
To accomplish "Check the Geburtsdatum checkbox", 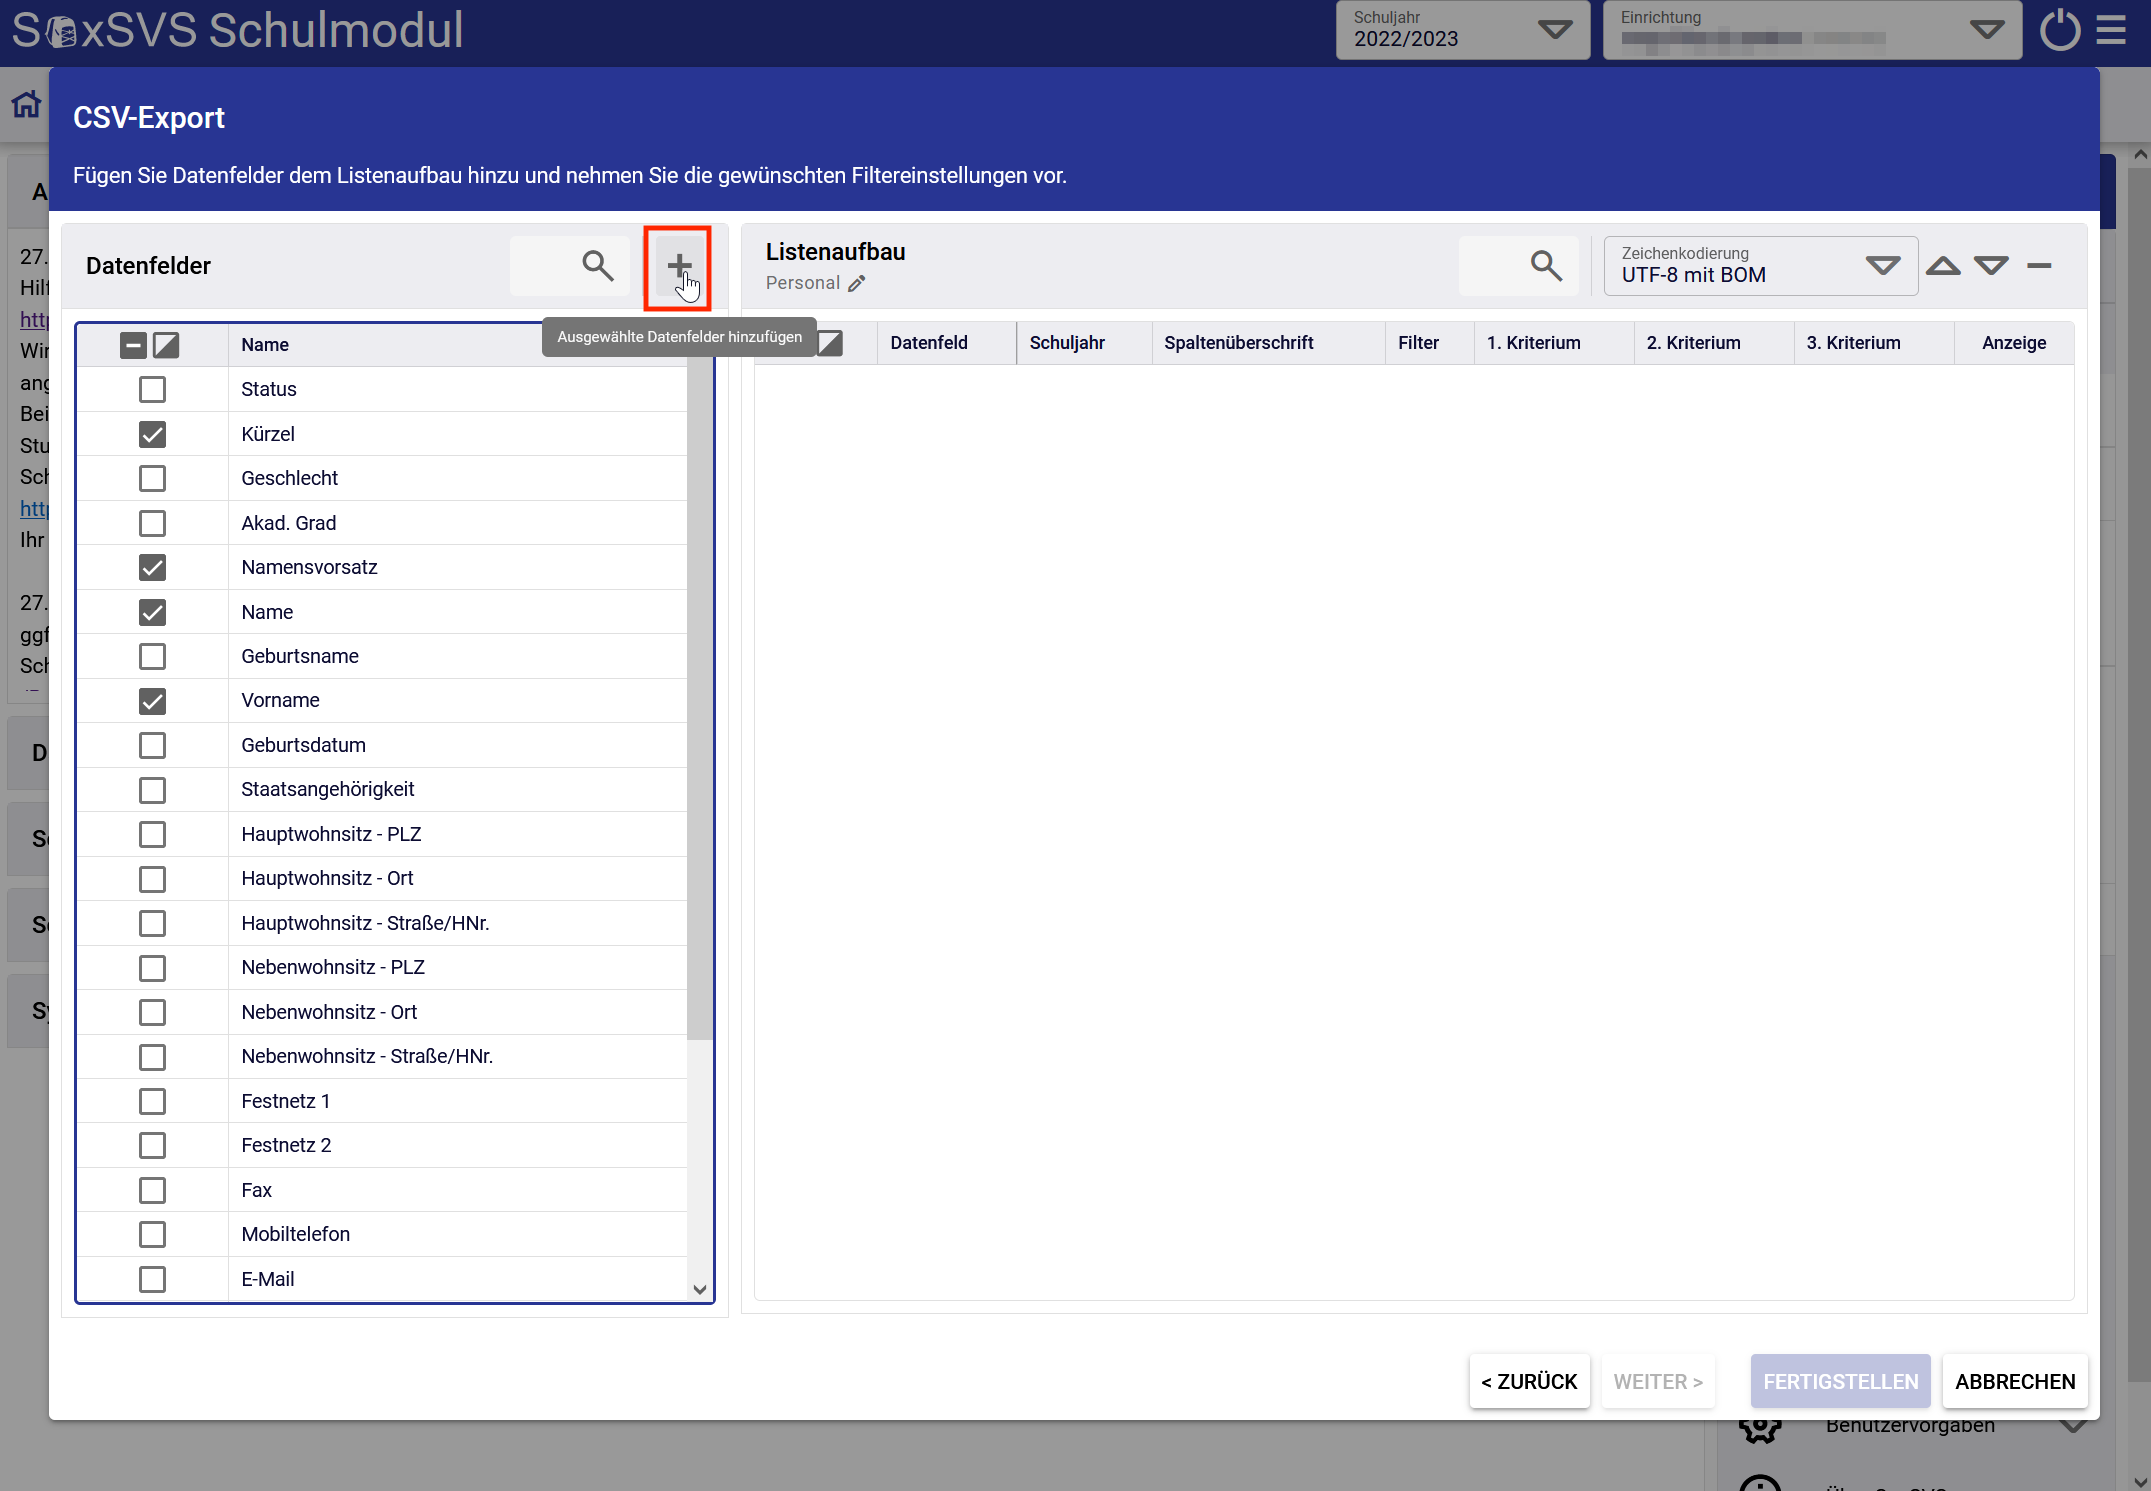I will pyautogui.click(x=152, y=745).
